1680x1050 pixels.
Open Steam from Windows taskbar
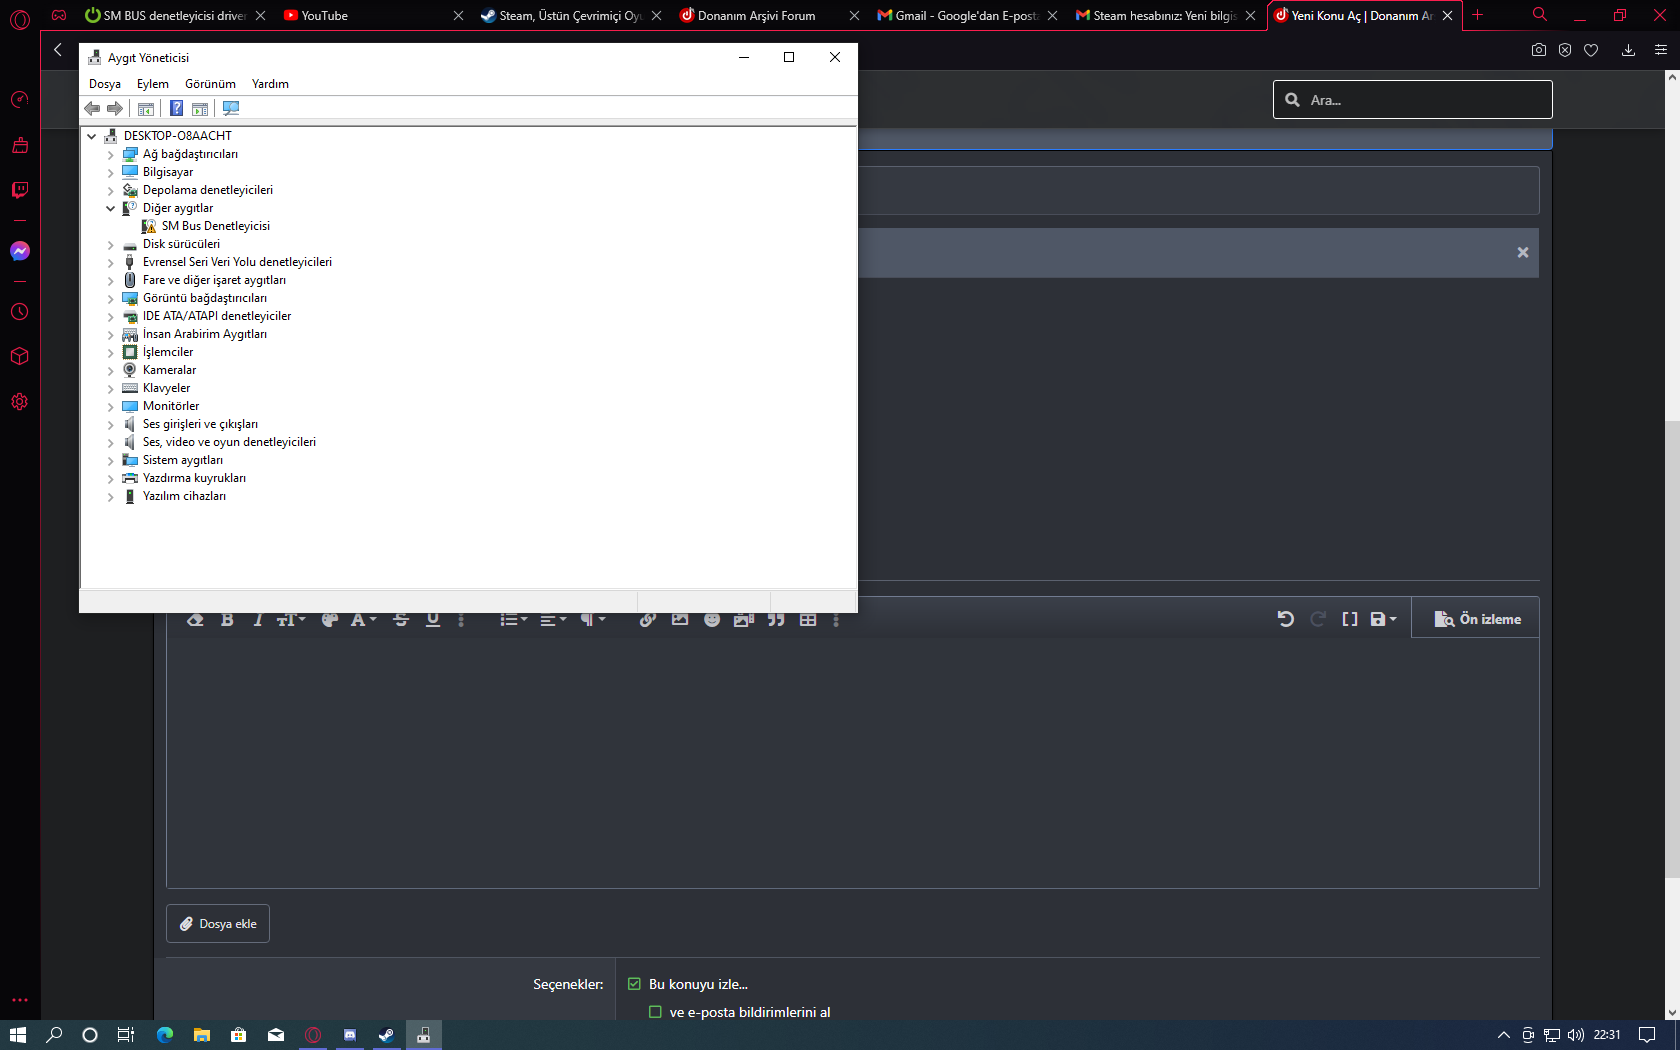(x=386, y=1035)
